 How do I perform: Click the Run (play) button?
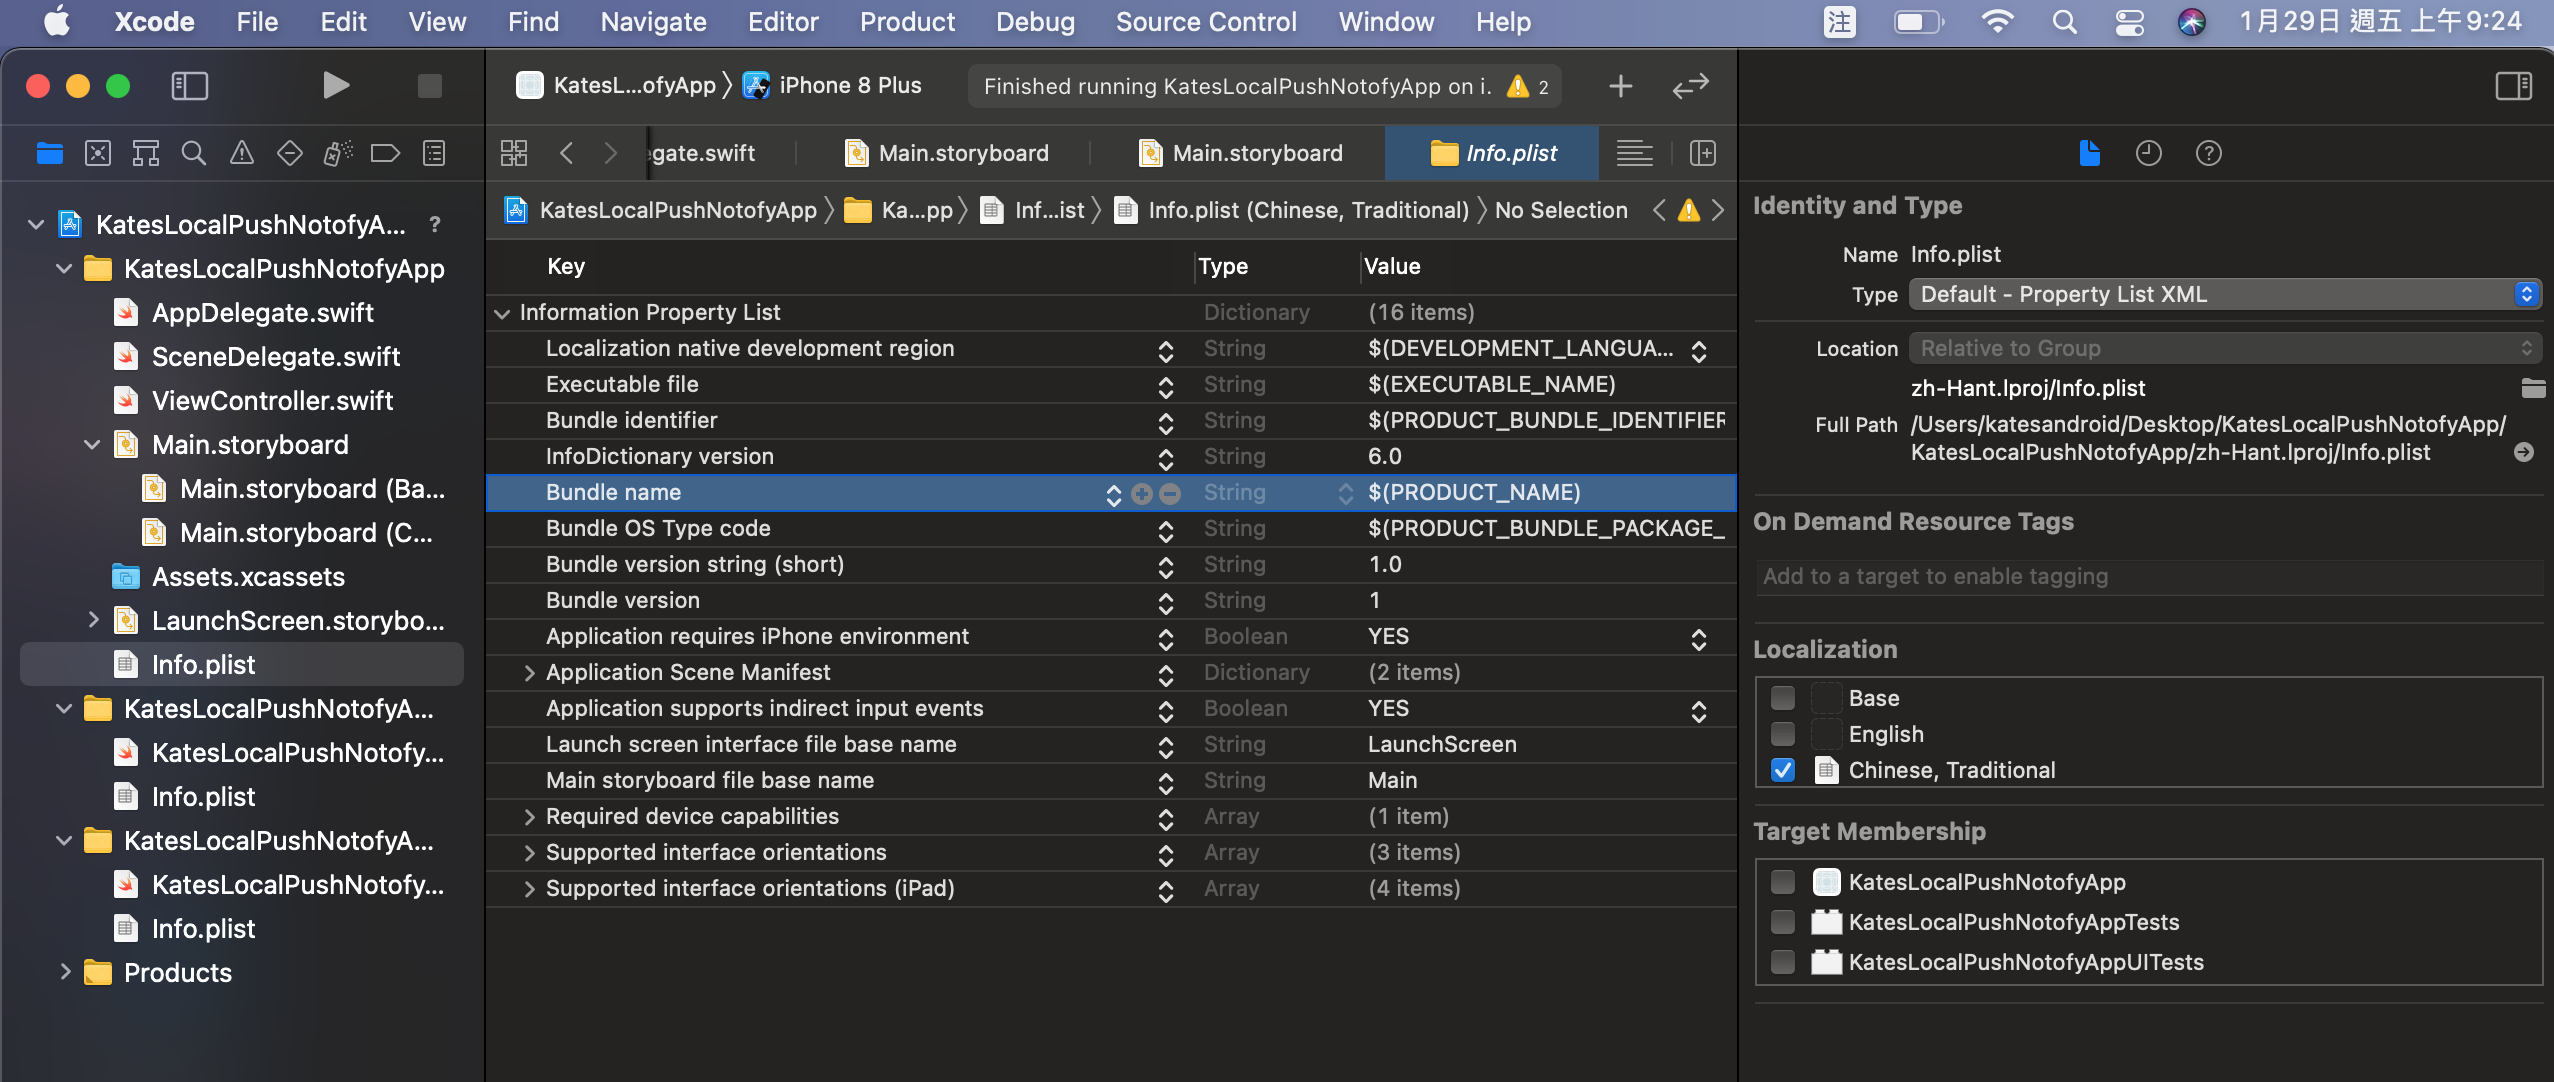[x=336, y=86]
